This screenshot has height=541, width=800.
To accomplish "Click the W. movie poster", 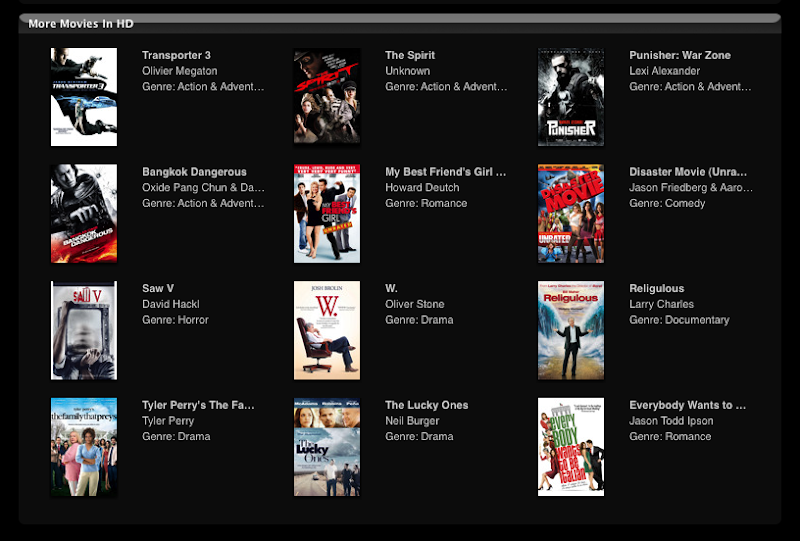I will pyautogui.click(x=327, y=330).
